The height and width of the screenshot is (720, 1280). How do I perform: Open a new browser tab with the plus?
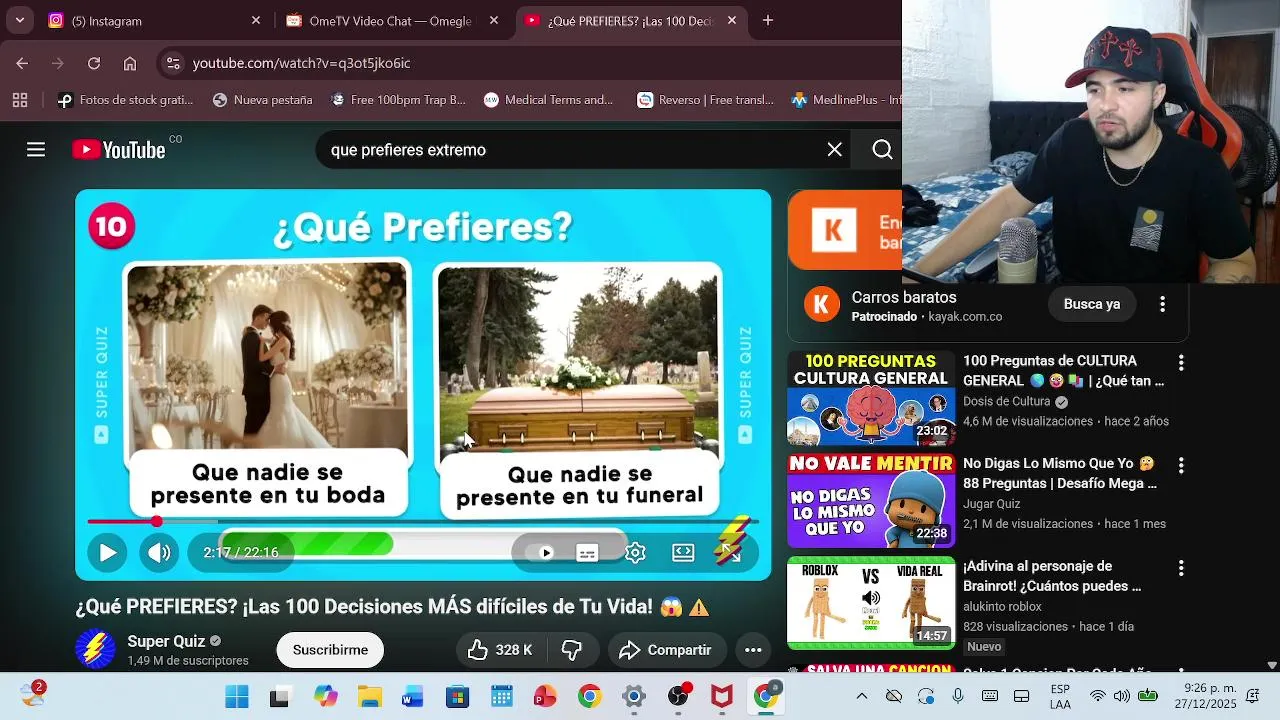(x=768, y=21)
